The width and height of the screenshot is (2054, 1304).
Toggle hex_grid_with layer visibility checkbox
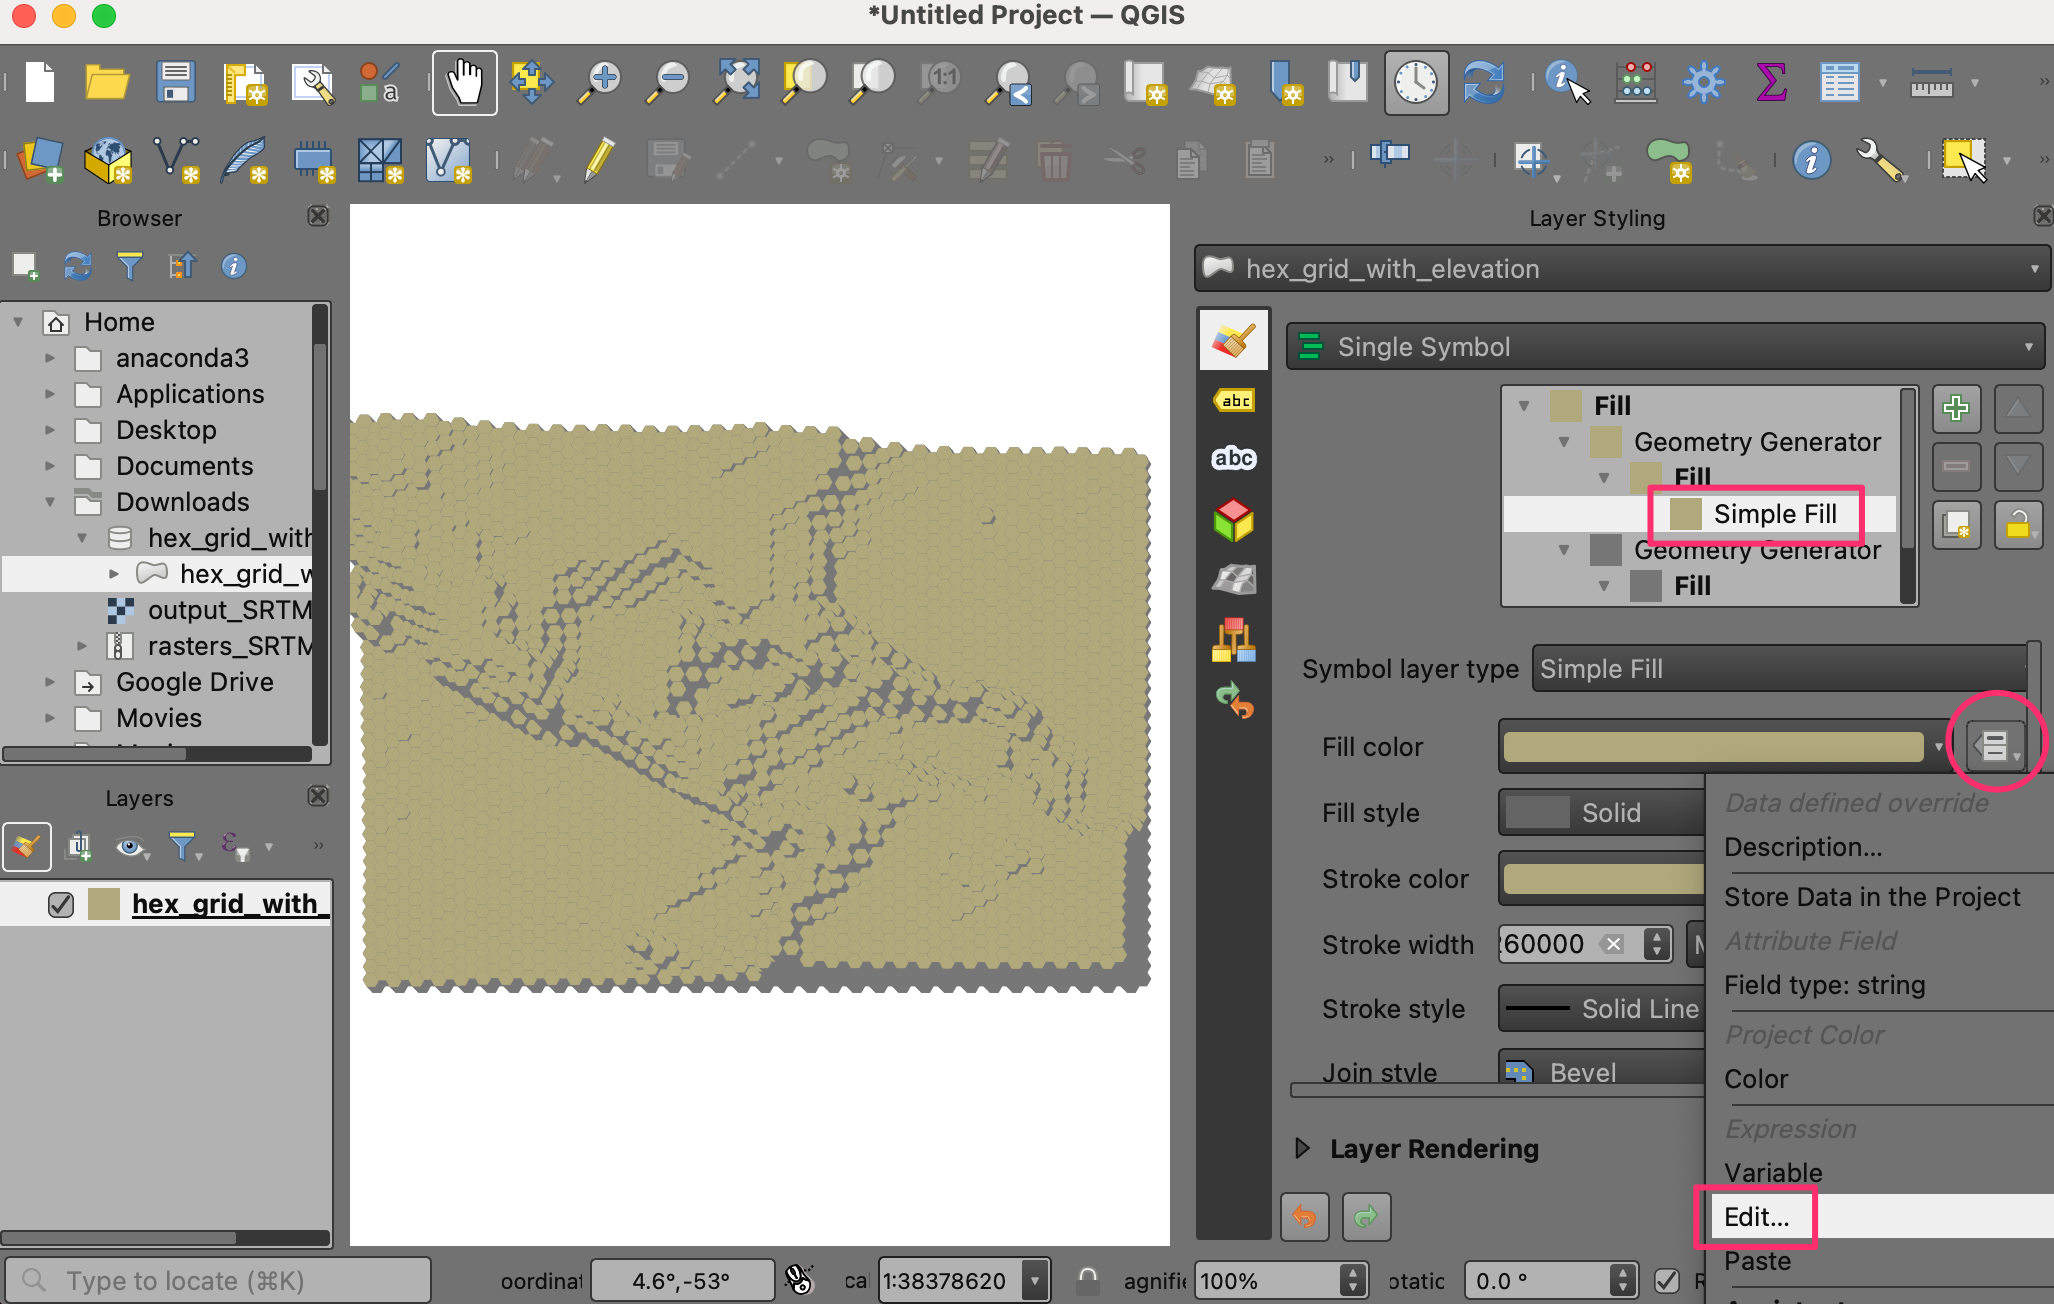pos(61,904)
